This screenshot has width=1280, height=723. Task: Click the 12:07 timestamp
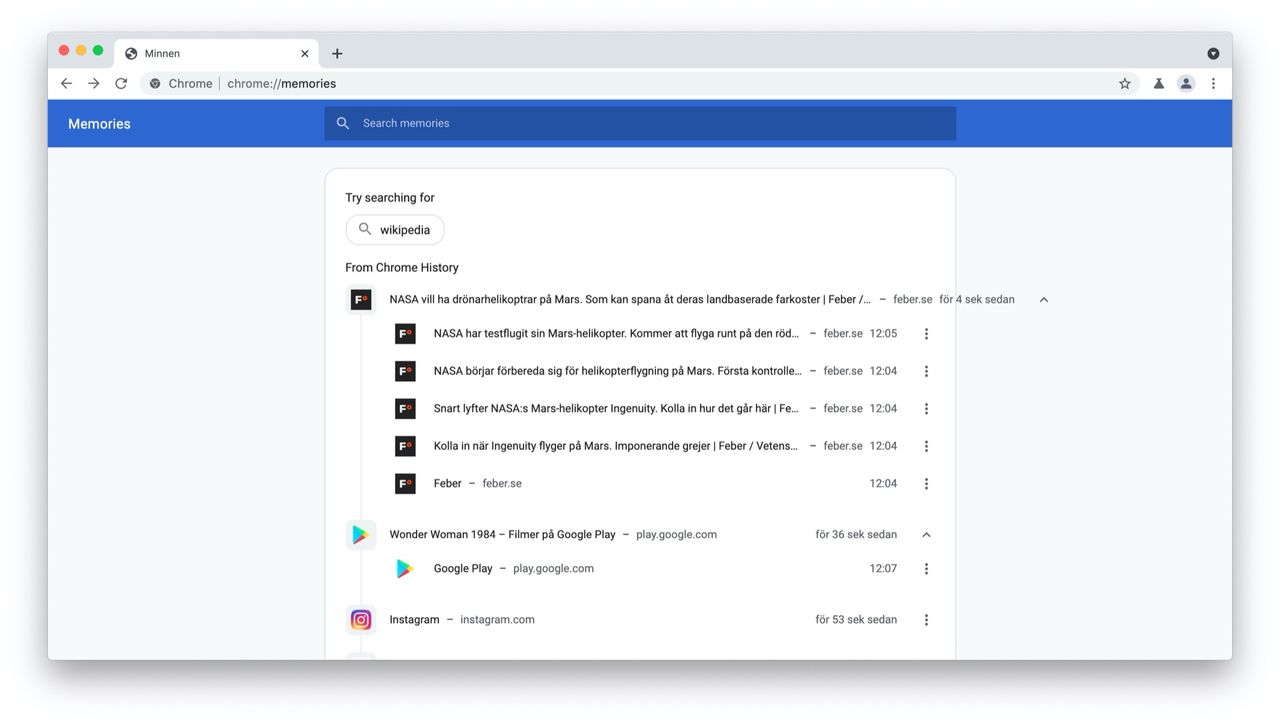pos(883,569)
